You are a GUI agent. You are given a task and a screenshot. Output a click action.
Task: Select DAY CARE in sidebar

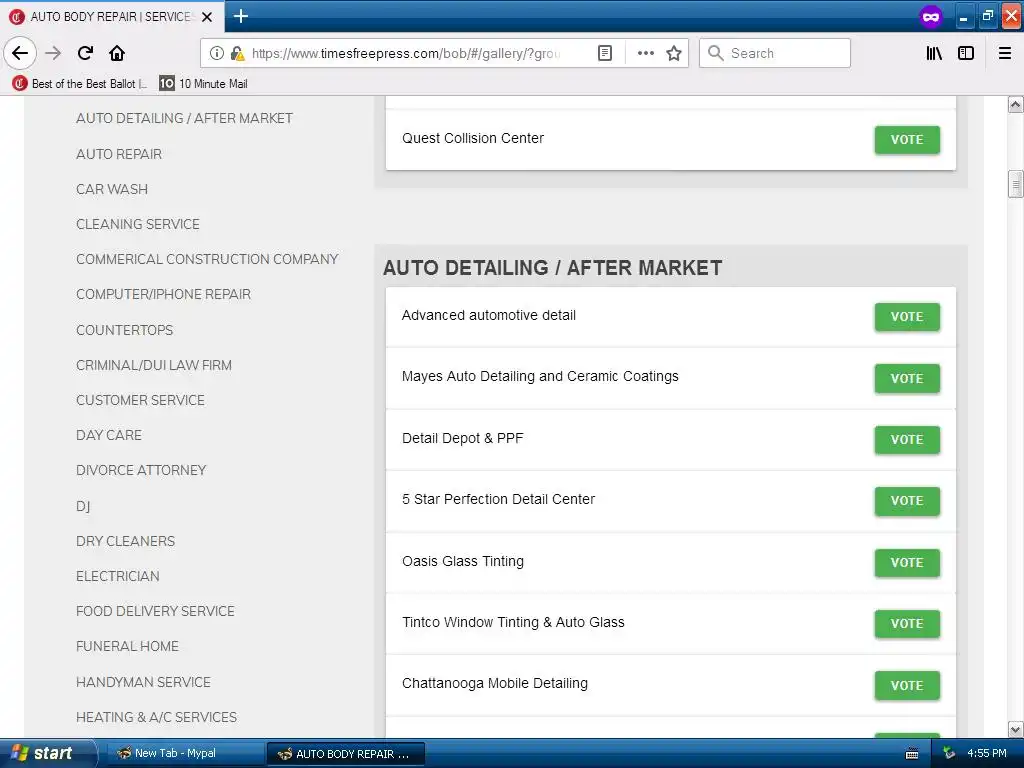coord(108,436)
